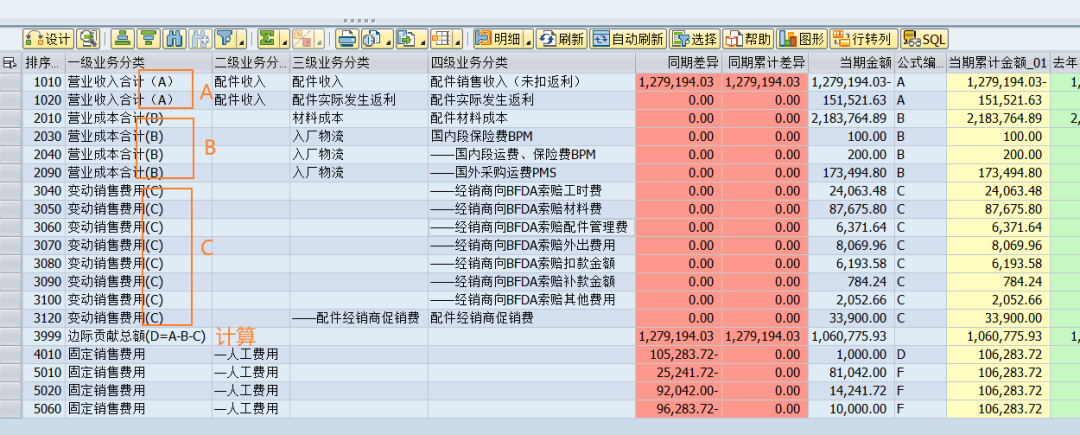
Task: Click the 明细 (Detail) button
Action: pos(498,39)
